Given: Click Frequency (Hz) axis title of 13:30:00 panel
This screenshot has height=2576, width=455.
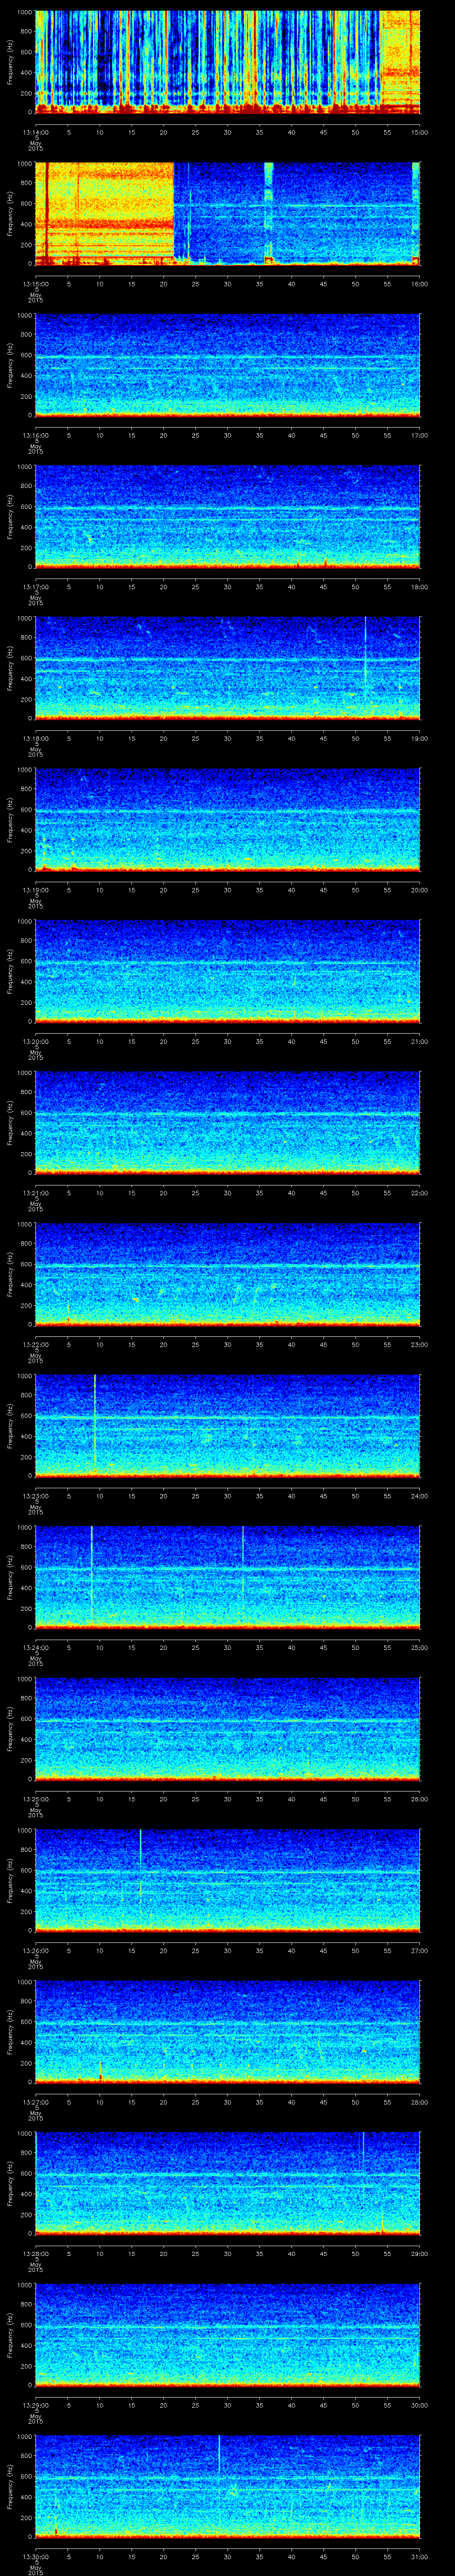Looking at the screenshot, I should (x=10, y=2487).
